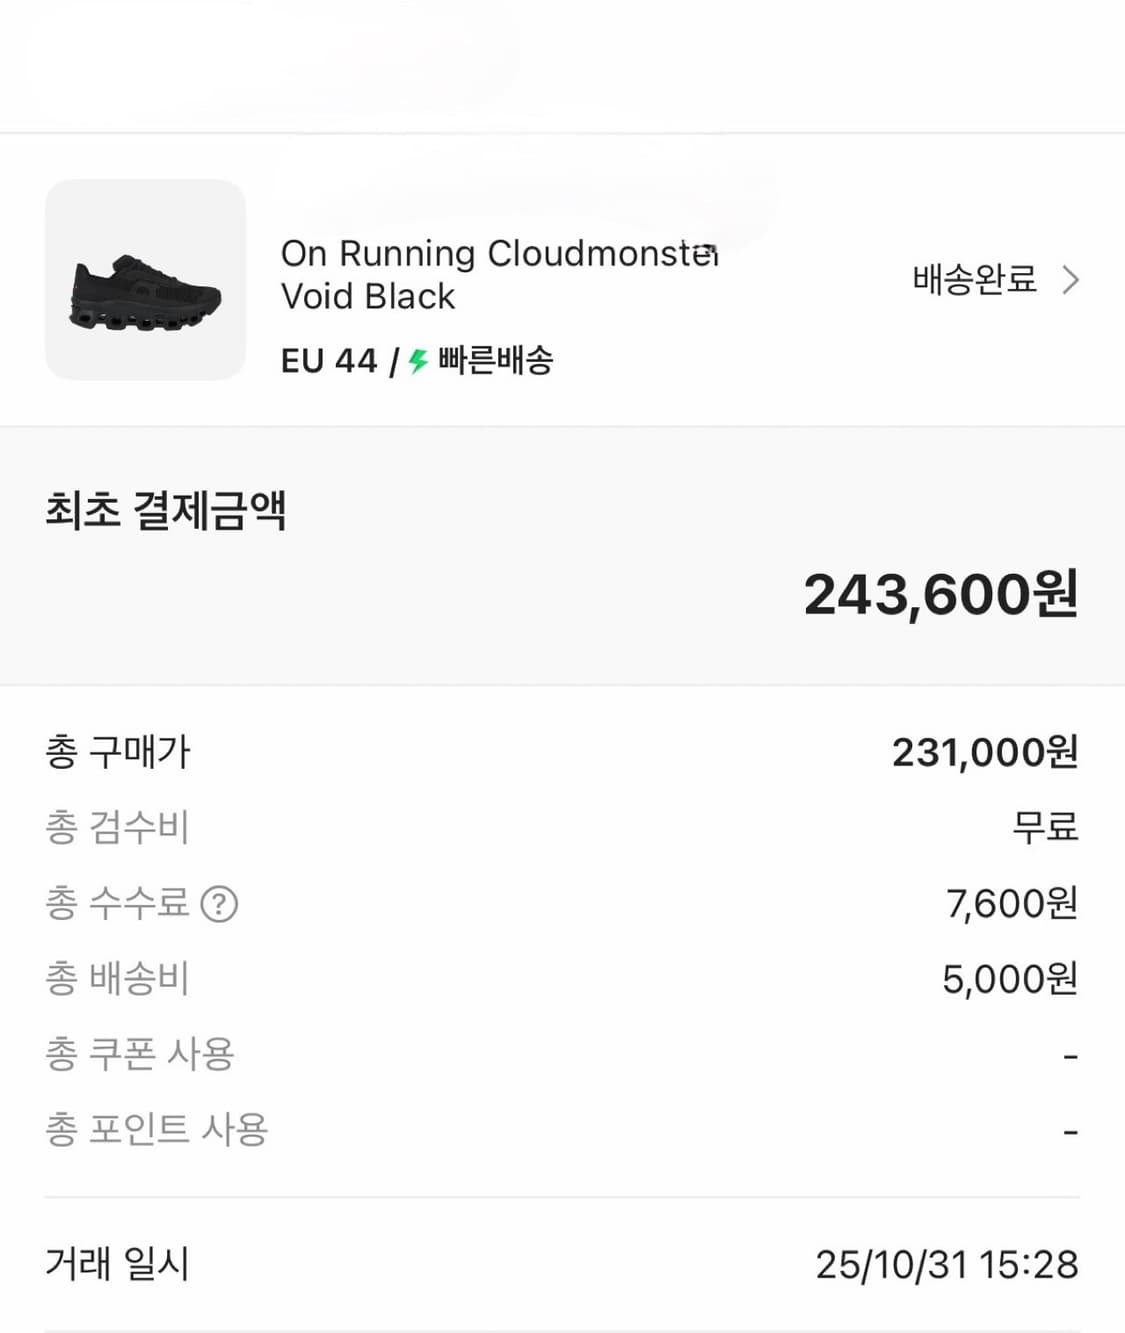The width and height of the screenshot is (1125, 1333).
Task: Expand order status with the right chevron
Action: (x=1070, y=280)
